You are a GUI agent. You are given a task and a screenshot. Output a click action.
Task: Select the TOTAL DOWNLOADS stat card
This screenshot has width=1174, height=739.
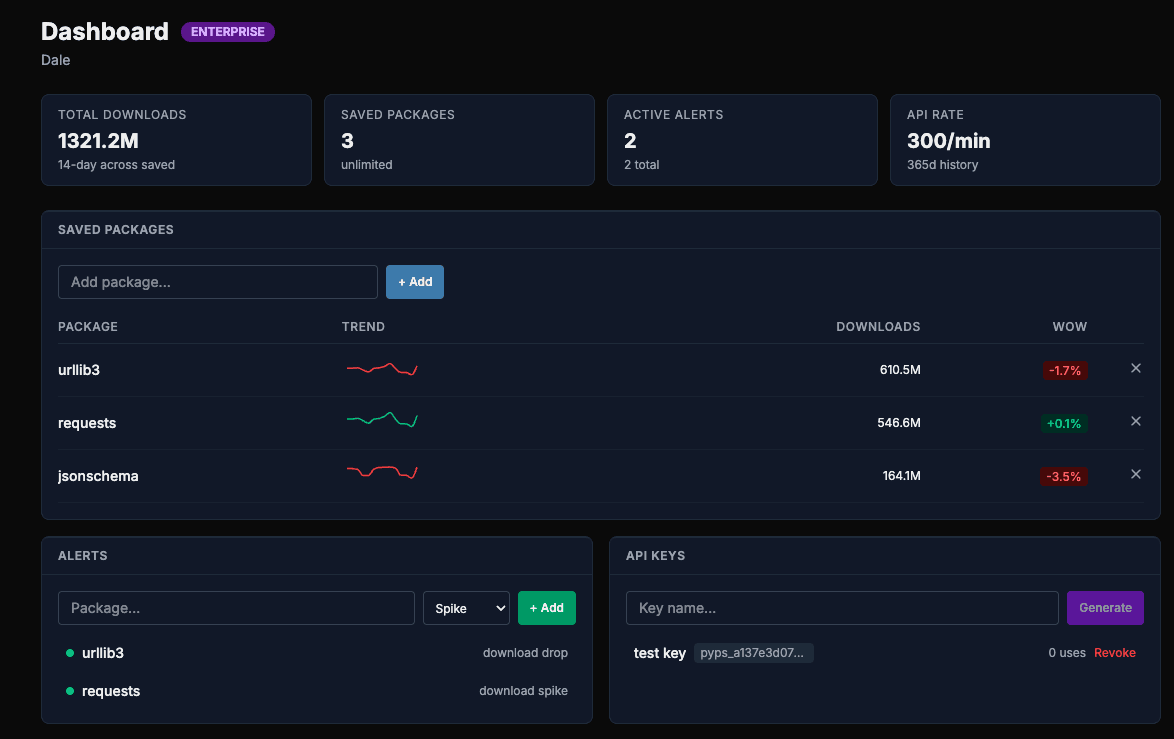click(x=176, y=140)
